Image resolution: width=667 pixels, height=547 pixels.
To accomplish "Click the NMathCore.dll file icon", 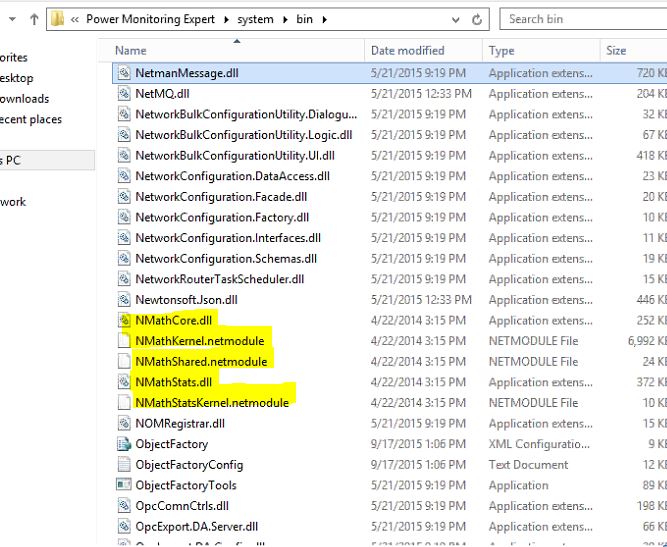I will 124,320.
